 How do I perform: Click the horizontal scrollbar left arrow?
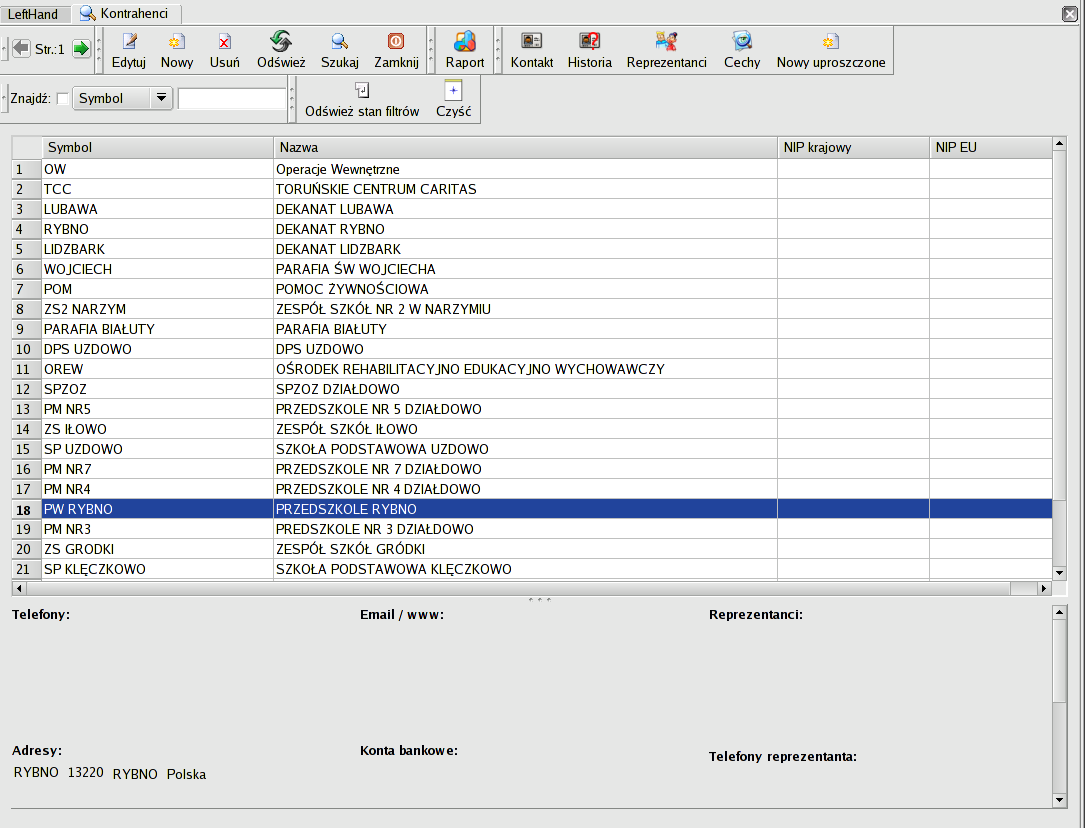click(19, 589)
